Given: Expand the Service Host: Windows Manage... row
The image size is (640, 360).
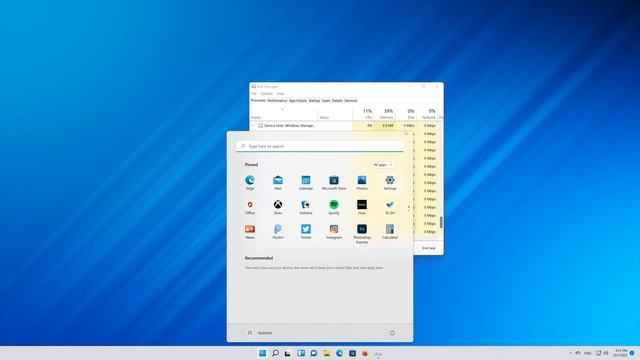Looking at the screenshot, I should click(253, 126).
